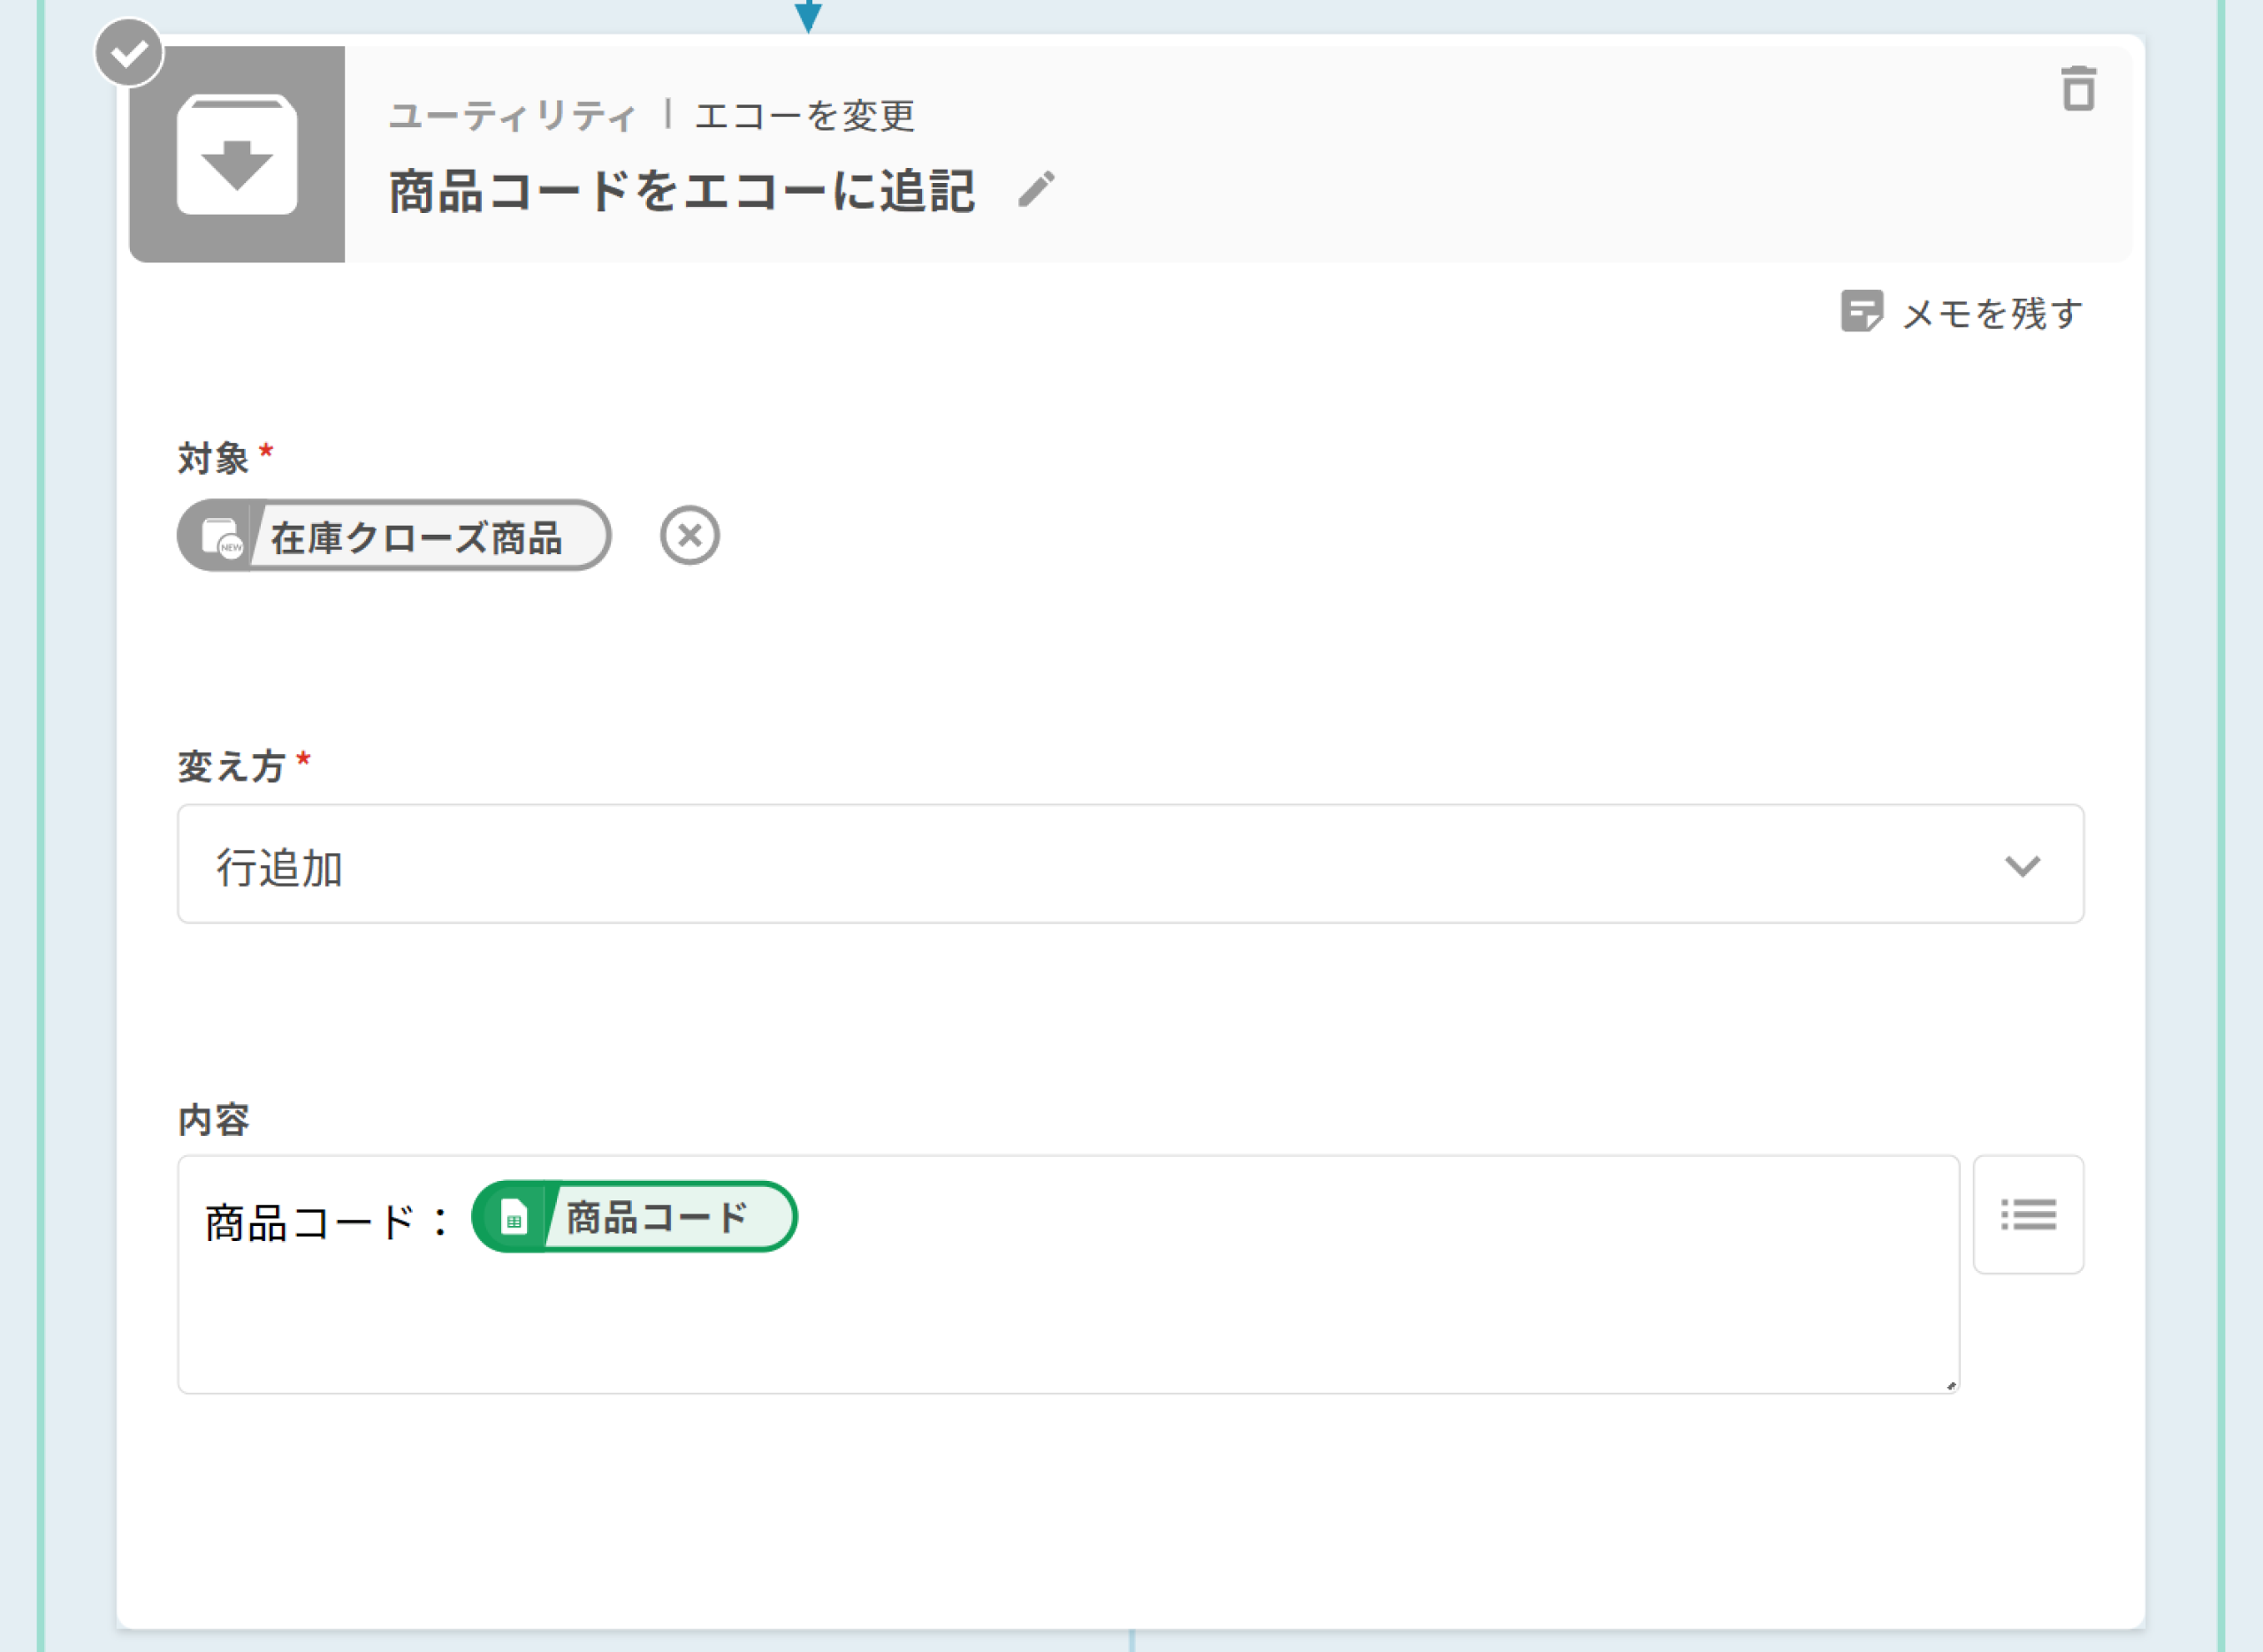2263x1652 pixels.
Task: Click the memo note icon
Action: click(1861, 311)
